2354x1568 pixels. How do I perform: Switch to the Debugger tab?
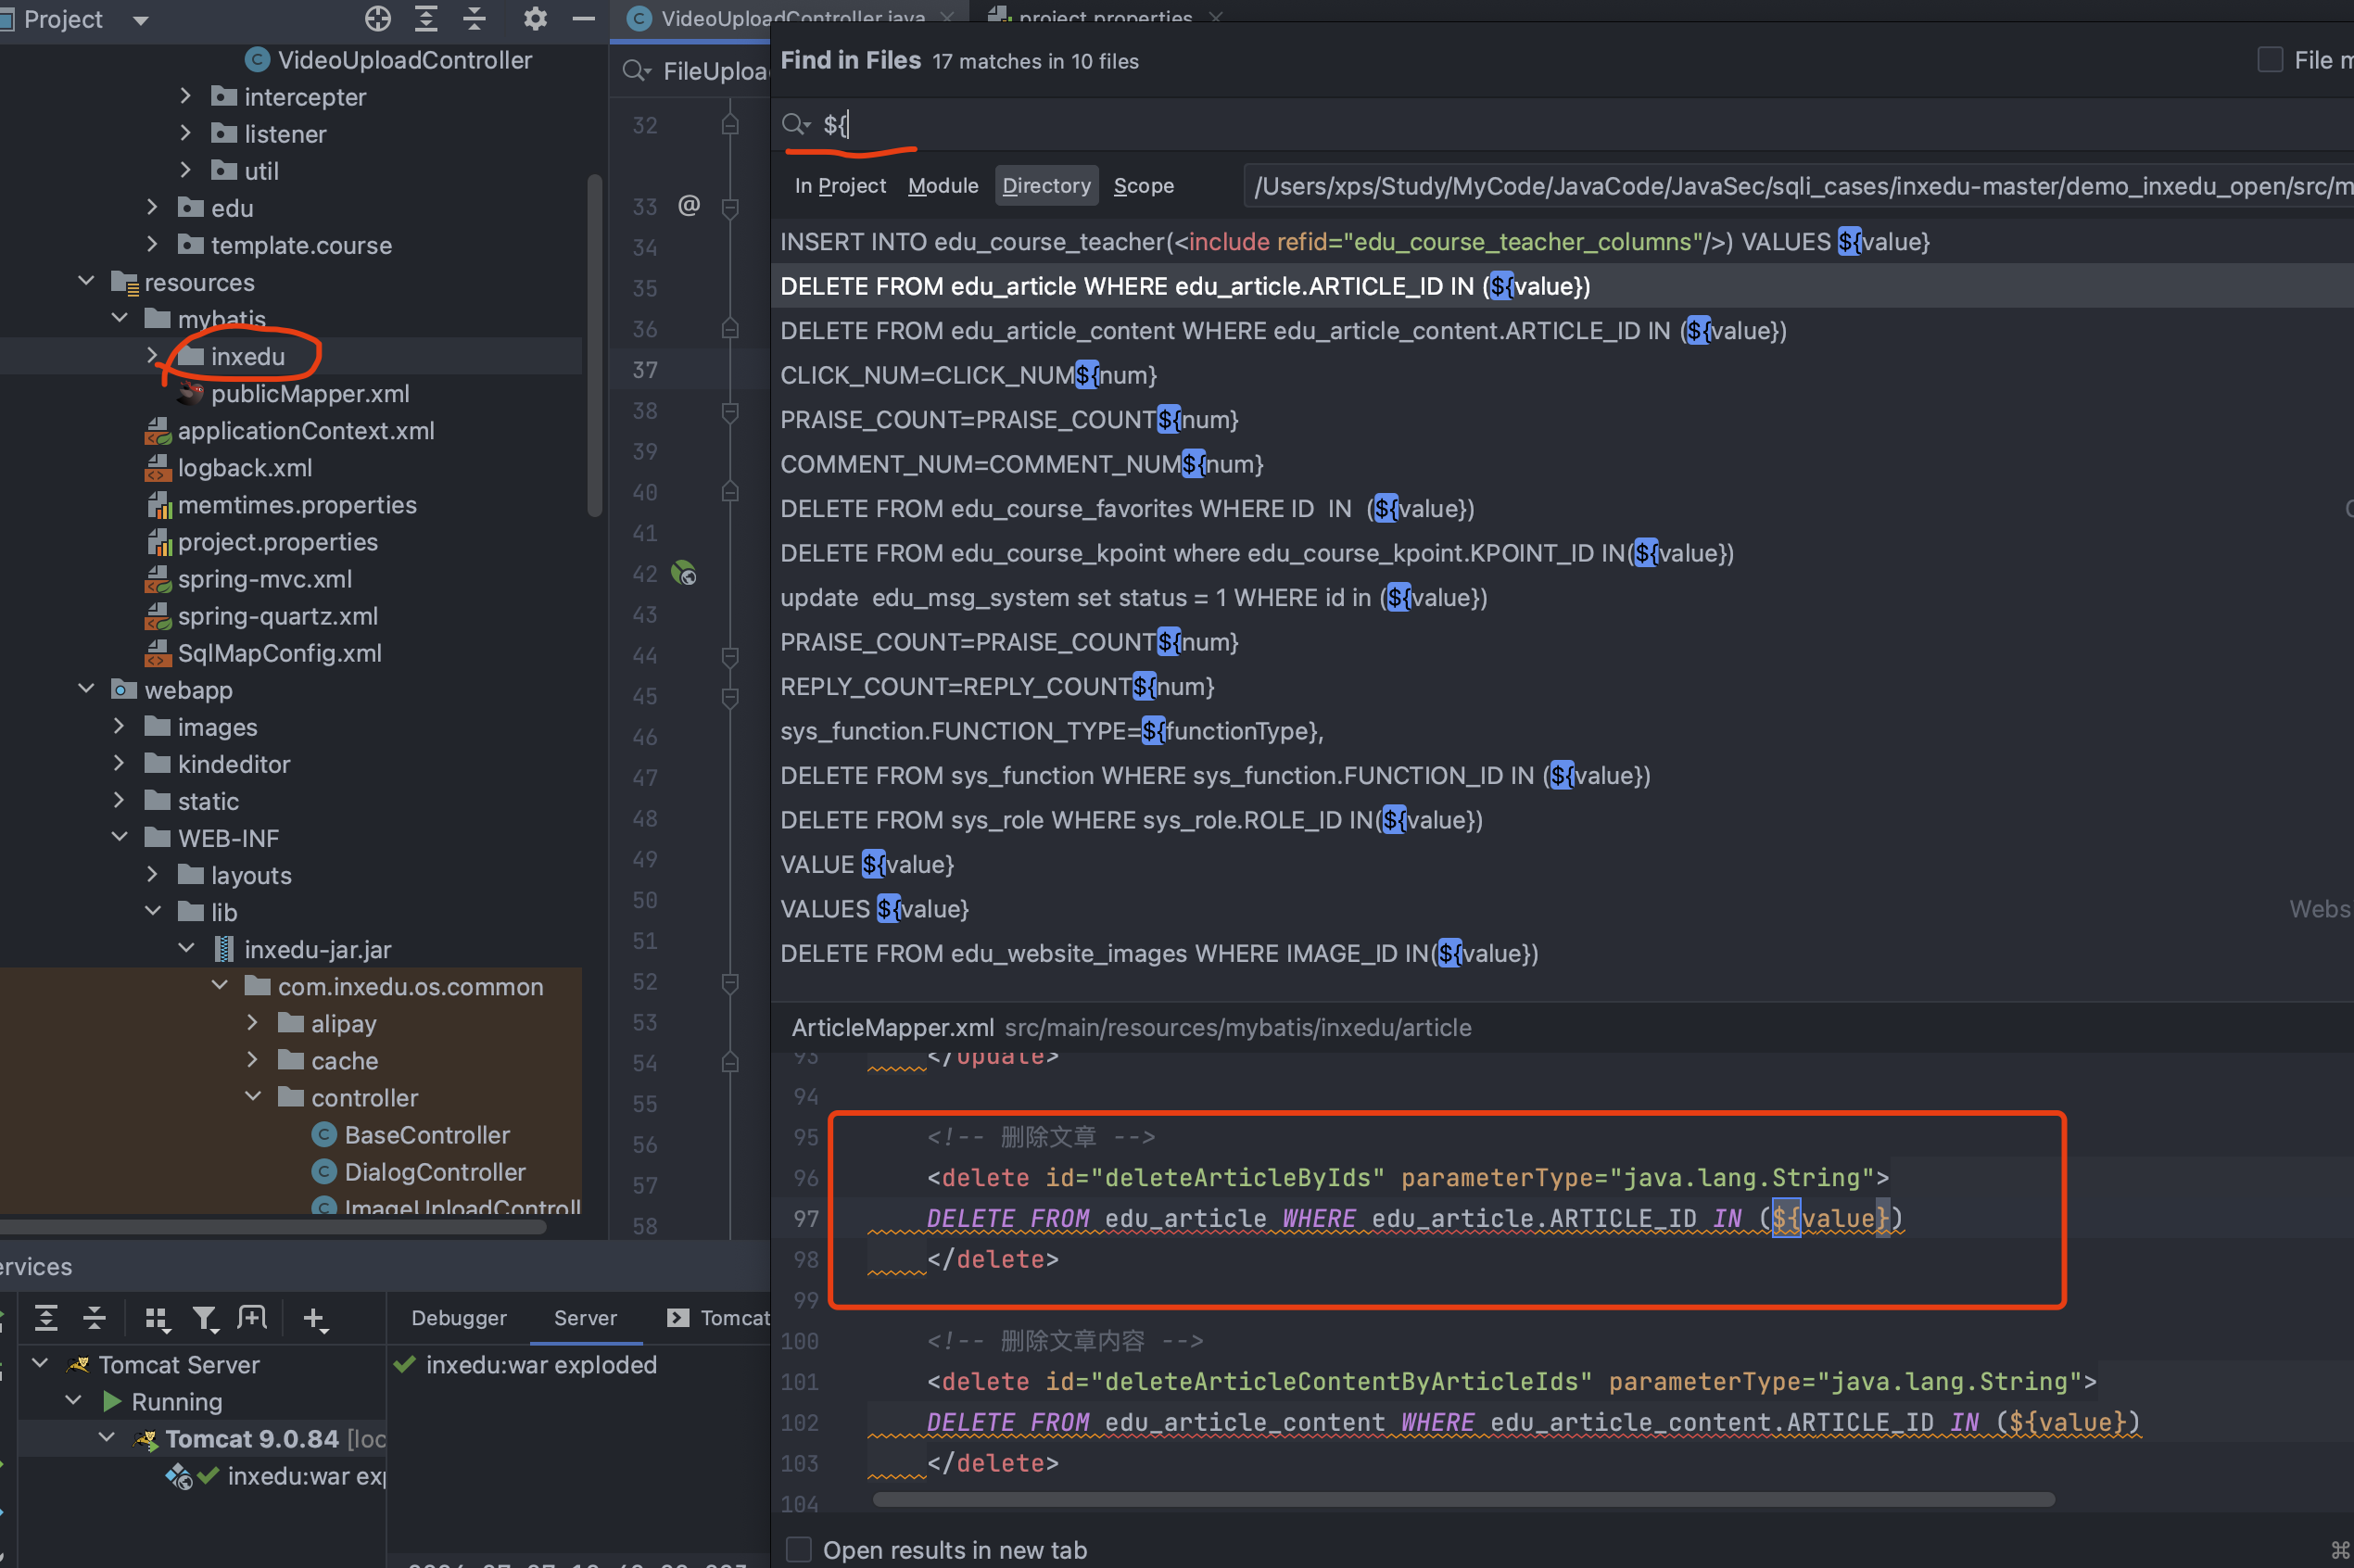[x=459, y=1318]
